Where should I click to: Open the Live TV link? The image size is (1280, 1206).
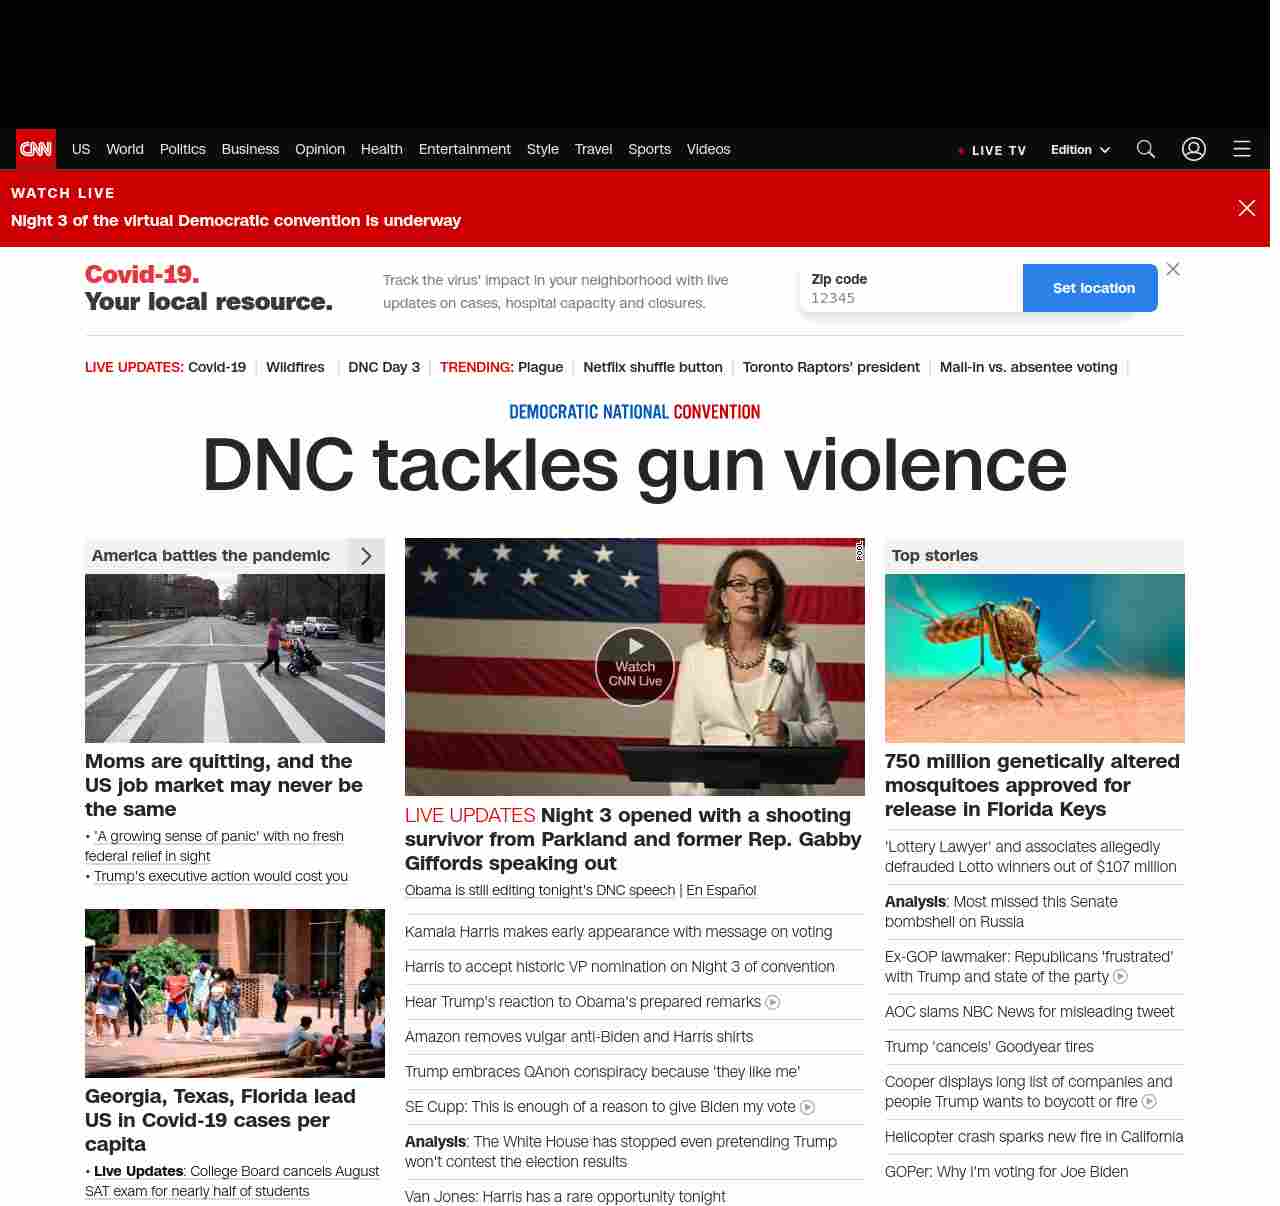point(992,150)
